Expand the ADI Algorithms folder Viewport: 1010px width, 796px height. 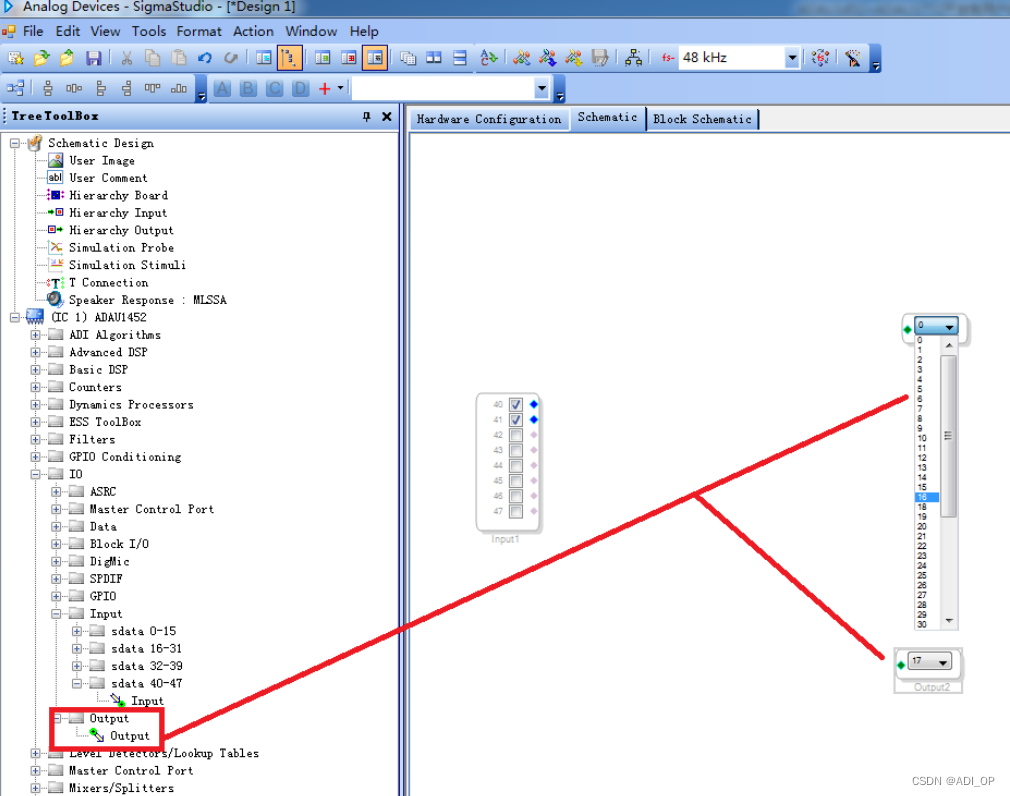(x=35, y=335)
